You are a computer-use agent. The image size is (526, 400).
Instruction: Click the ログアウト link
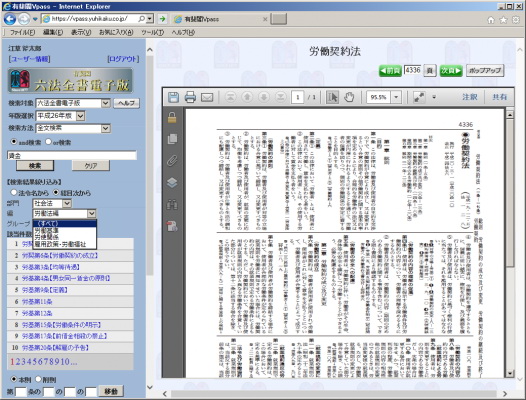[x=123, y=59]
